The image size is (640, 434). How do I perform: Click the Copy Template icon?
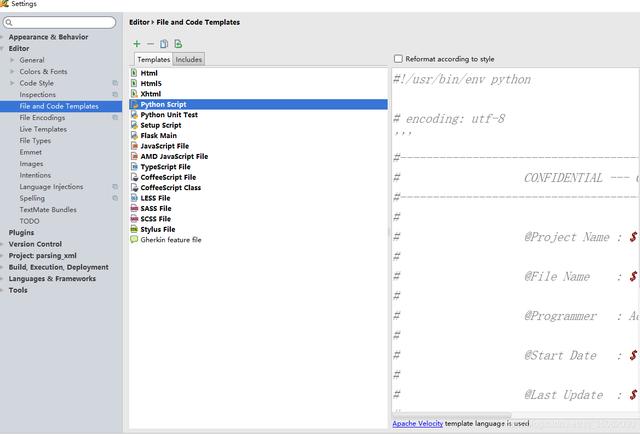(x=164, y=44)
